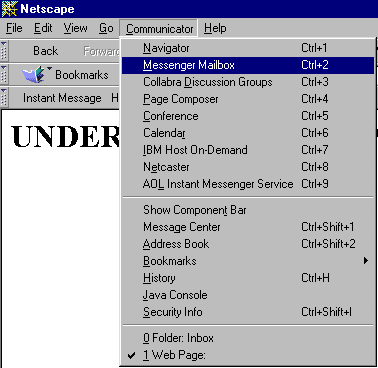
Task: Switch to the 0 Folder: Inbox window
Action: (248, 338)
